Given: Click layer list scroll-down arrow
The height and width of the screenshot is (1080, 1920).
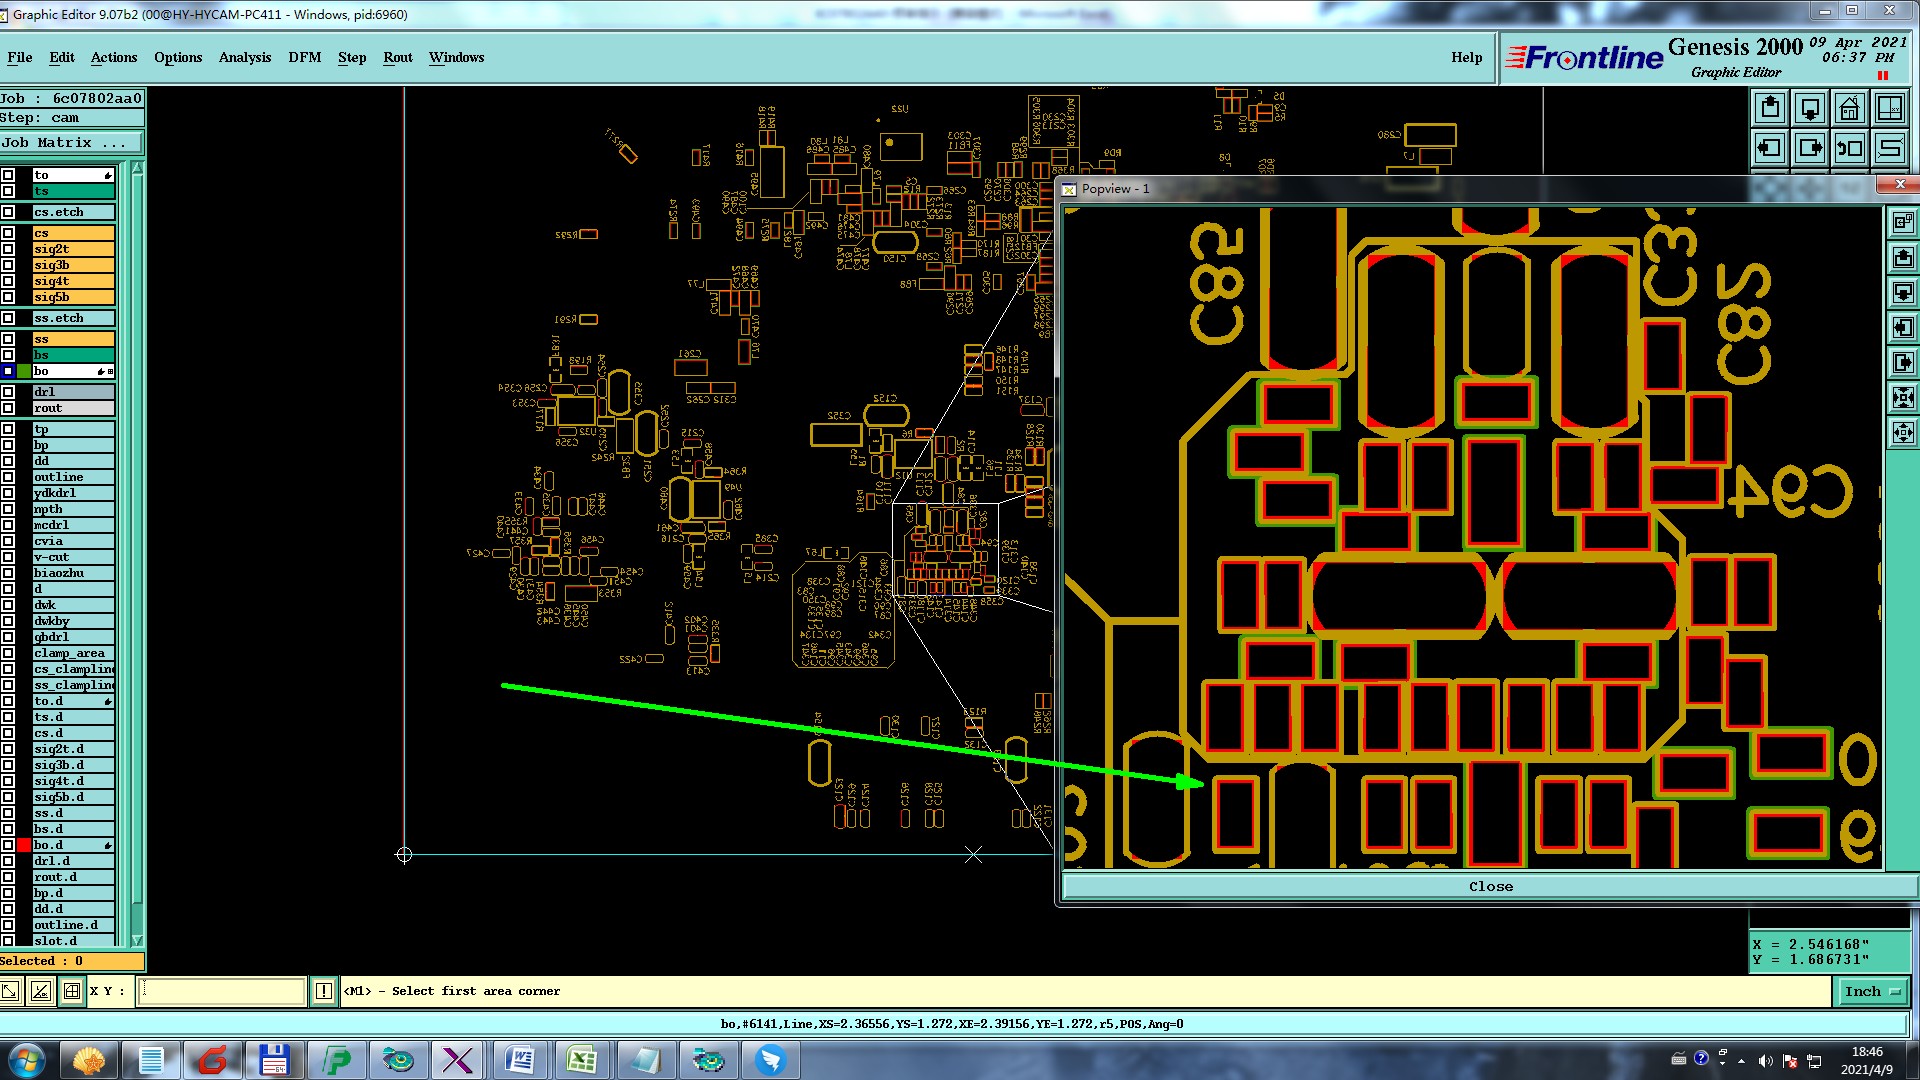Looking at the screenshot, I should 137,940.
